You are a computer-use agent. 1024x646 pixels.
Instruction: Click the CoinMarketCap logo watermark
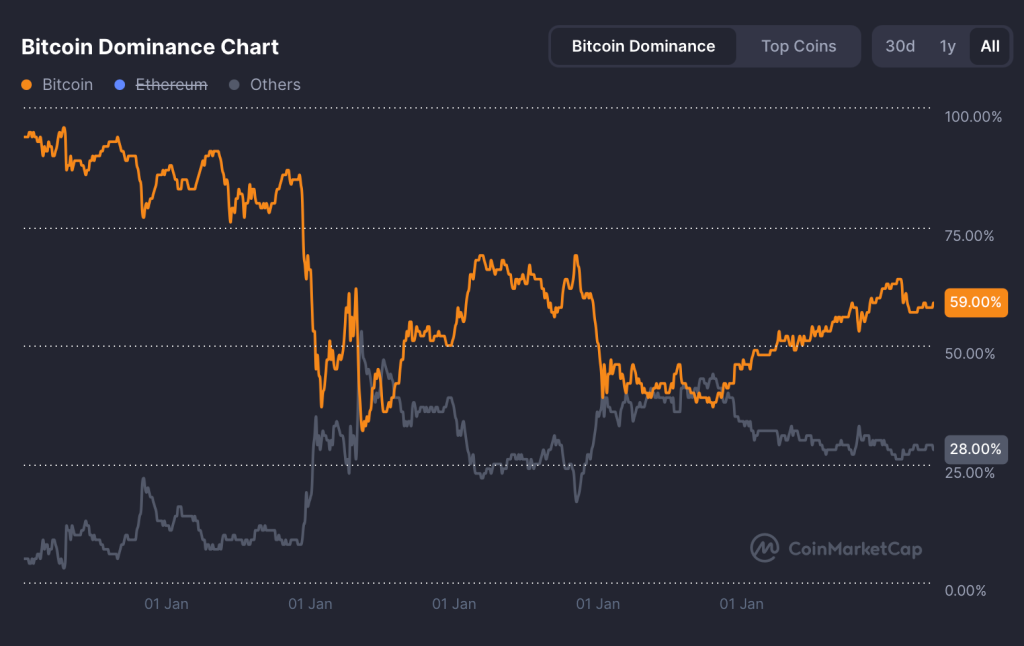pyautogui.click(x=835, y=549)
